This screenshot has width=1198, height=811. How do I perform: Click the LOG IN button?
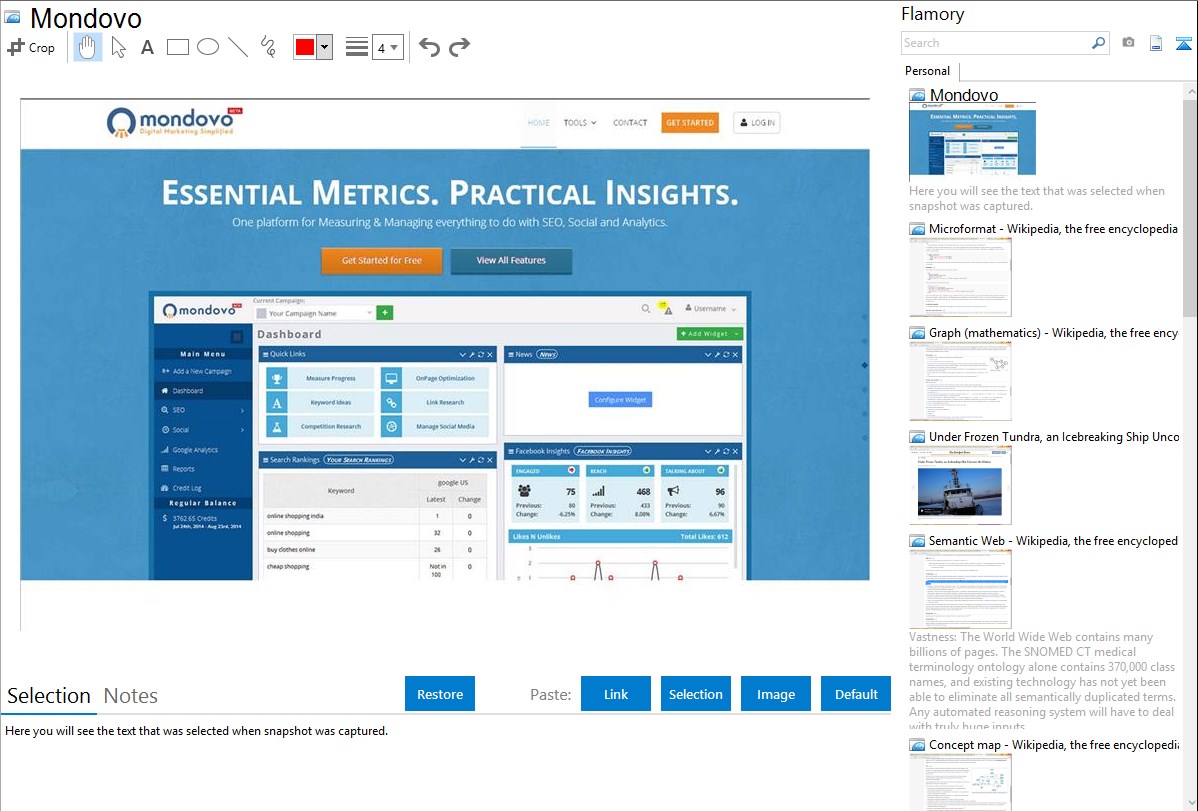pos(757,122)
